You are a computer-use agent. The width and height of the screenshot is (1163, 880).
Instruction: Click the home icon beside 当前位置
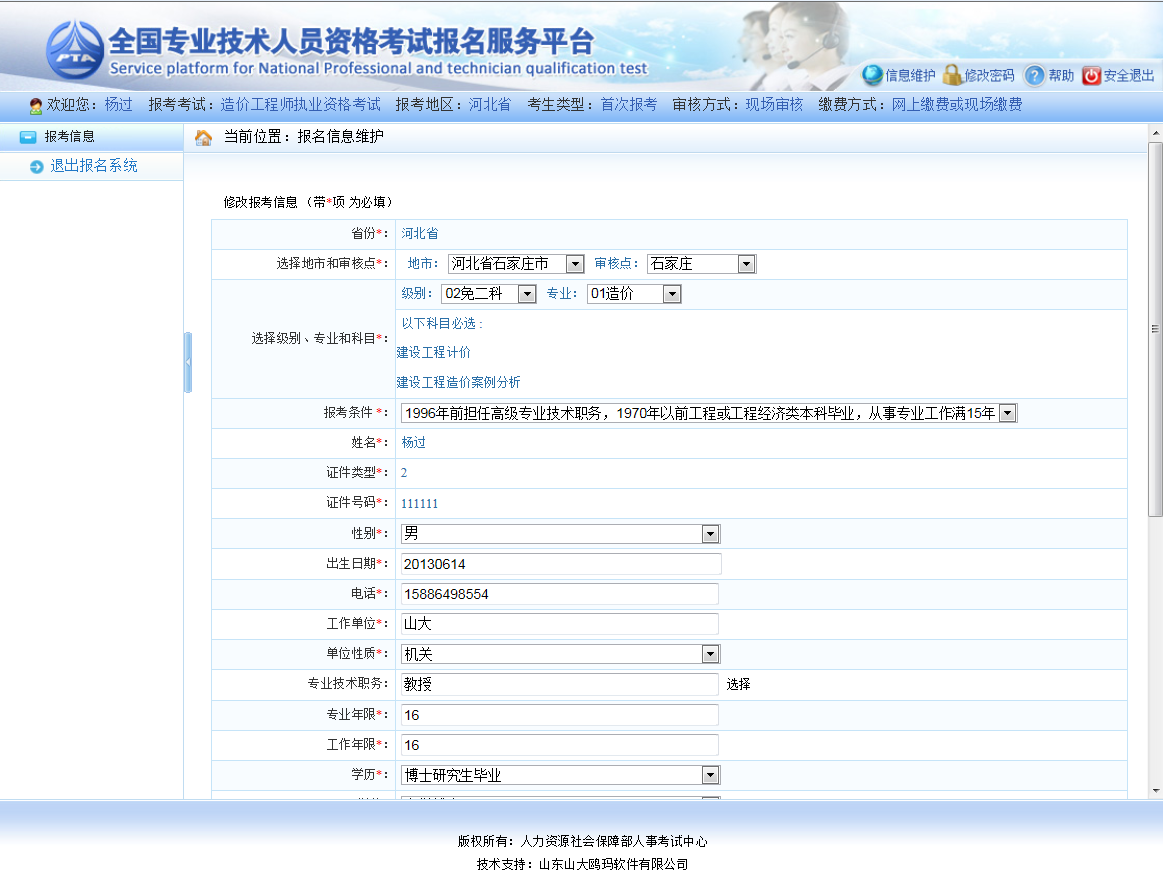click(x=203, y=137)
